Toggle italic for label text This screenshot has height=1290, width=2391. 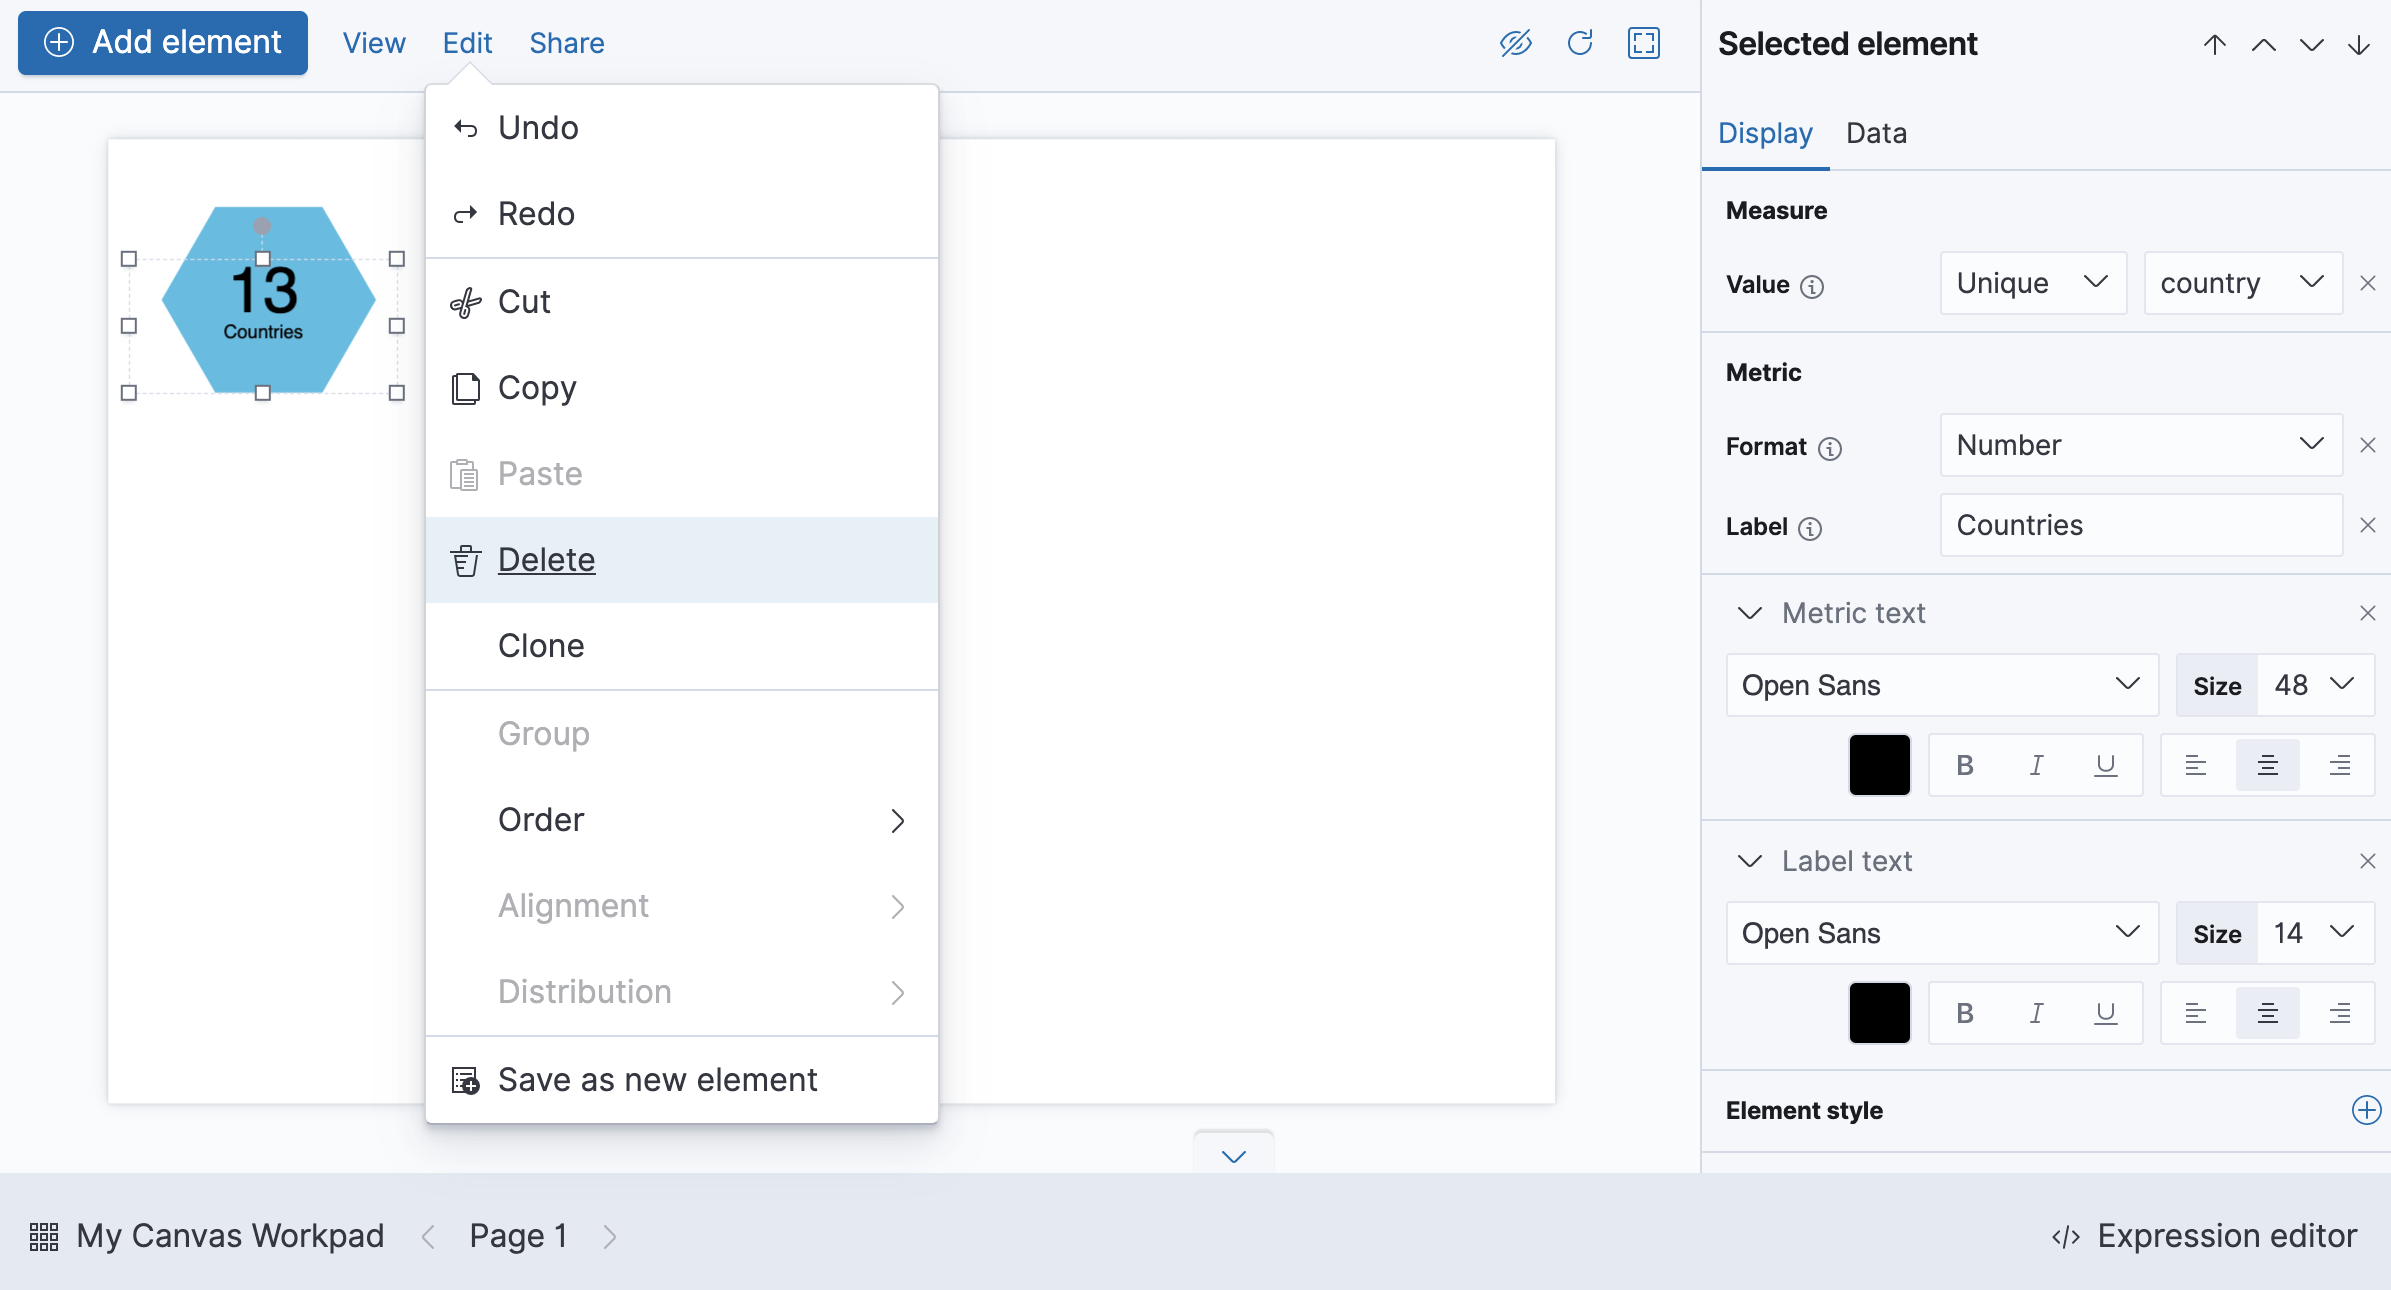pos(2035,1014)
